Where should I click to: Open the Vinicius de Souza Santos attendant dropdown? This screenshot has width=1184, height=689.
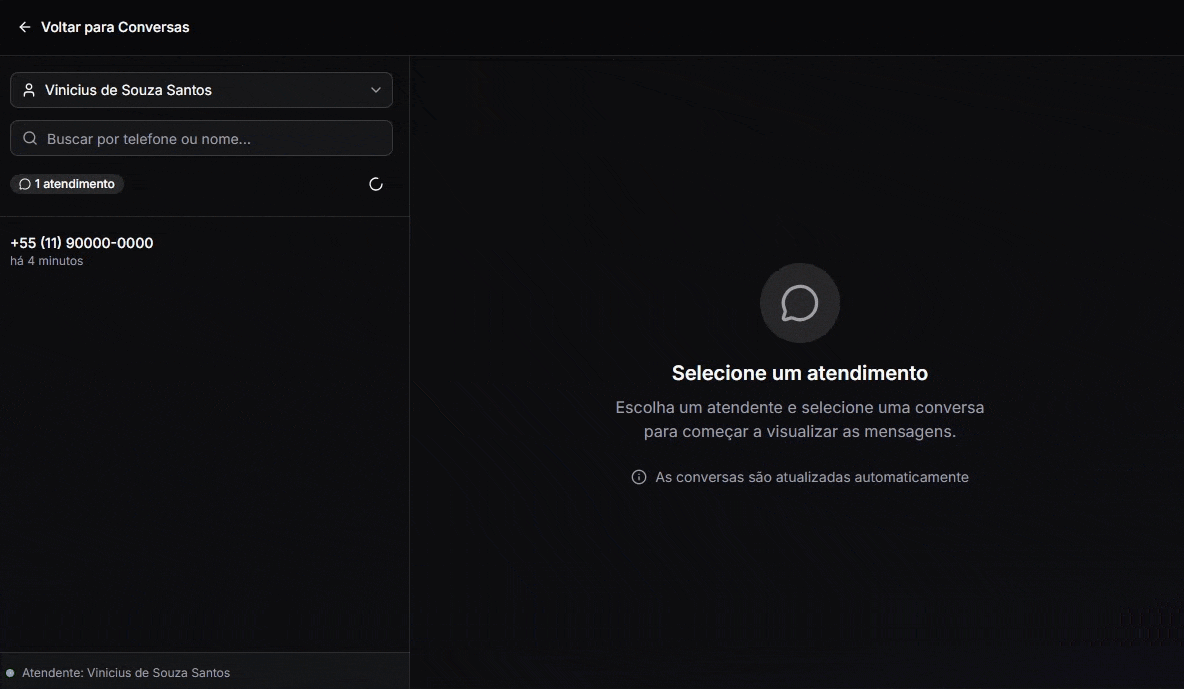[201, 90]
